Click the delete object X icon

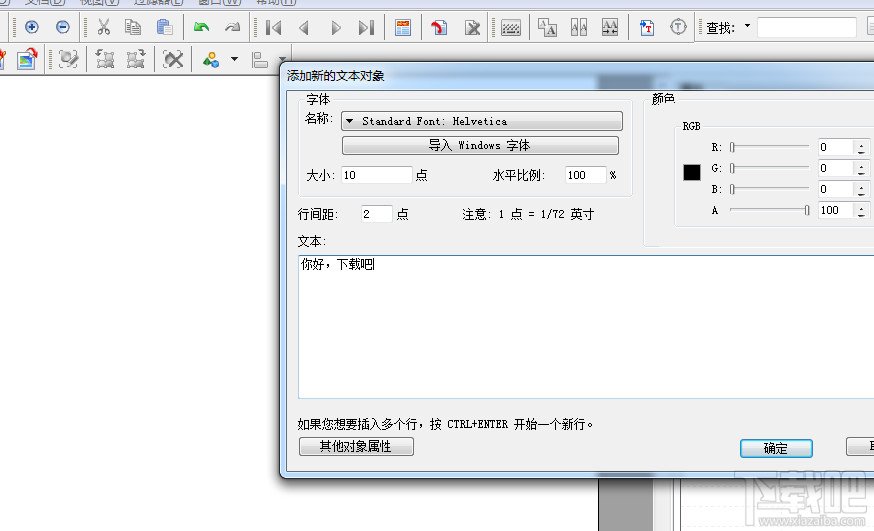click(173, 59)
